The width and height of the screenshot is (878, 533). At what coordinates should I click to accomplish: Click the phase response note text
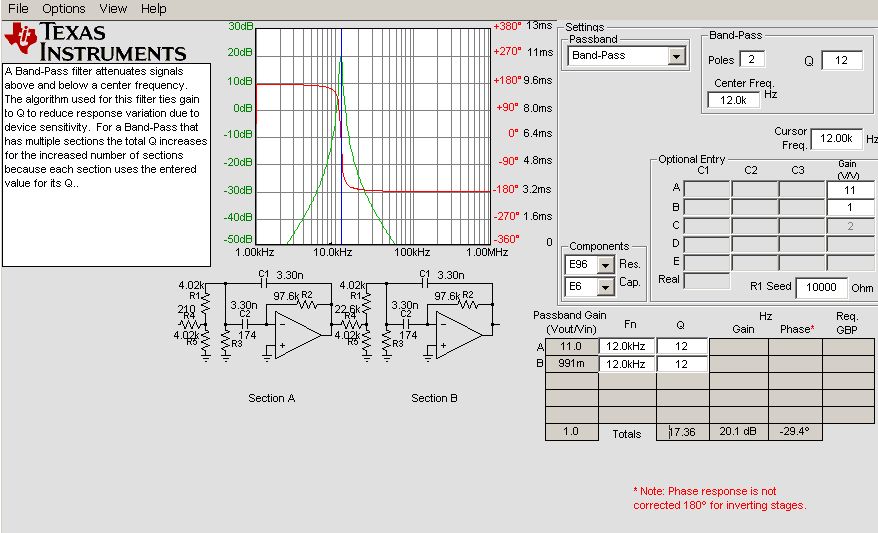coord(720,498)
